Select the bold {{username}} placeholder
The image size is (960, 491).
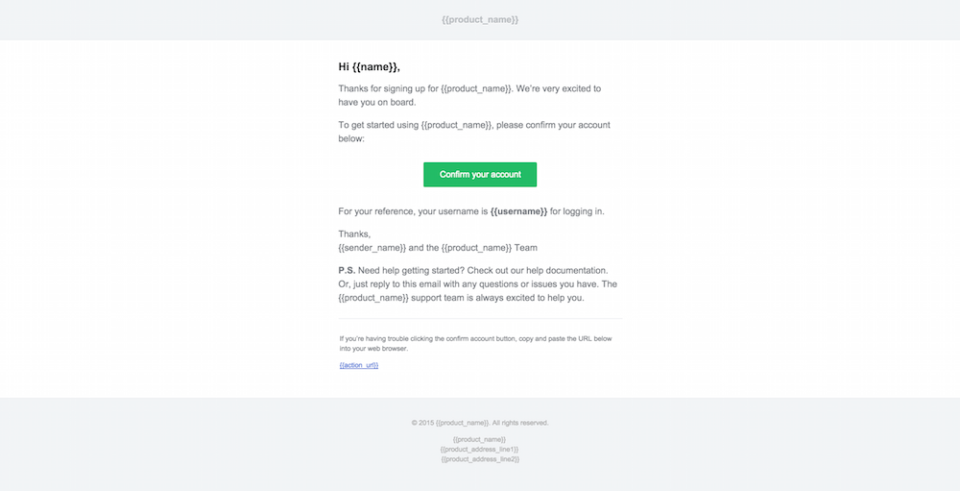coord(518,212)
